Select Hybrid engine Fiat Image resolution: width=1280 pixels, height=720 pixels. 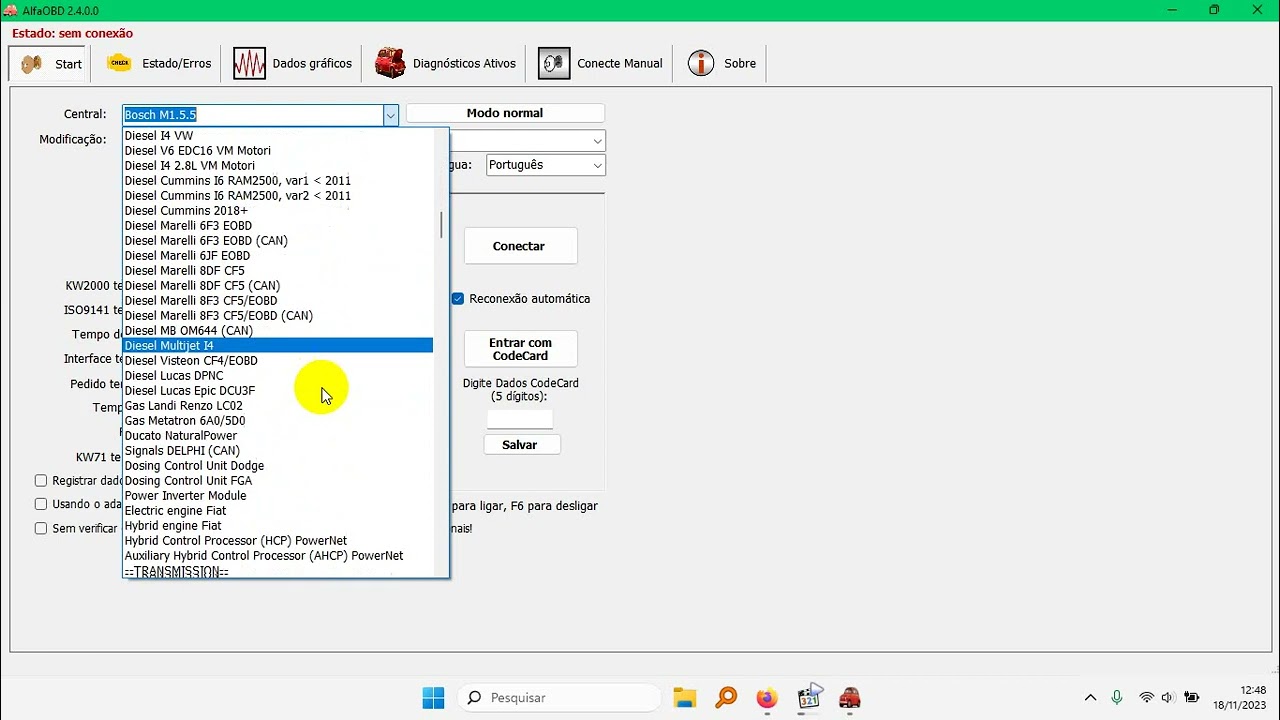[278, 526]
